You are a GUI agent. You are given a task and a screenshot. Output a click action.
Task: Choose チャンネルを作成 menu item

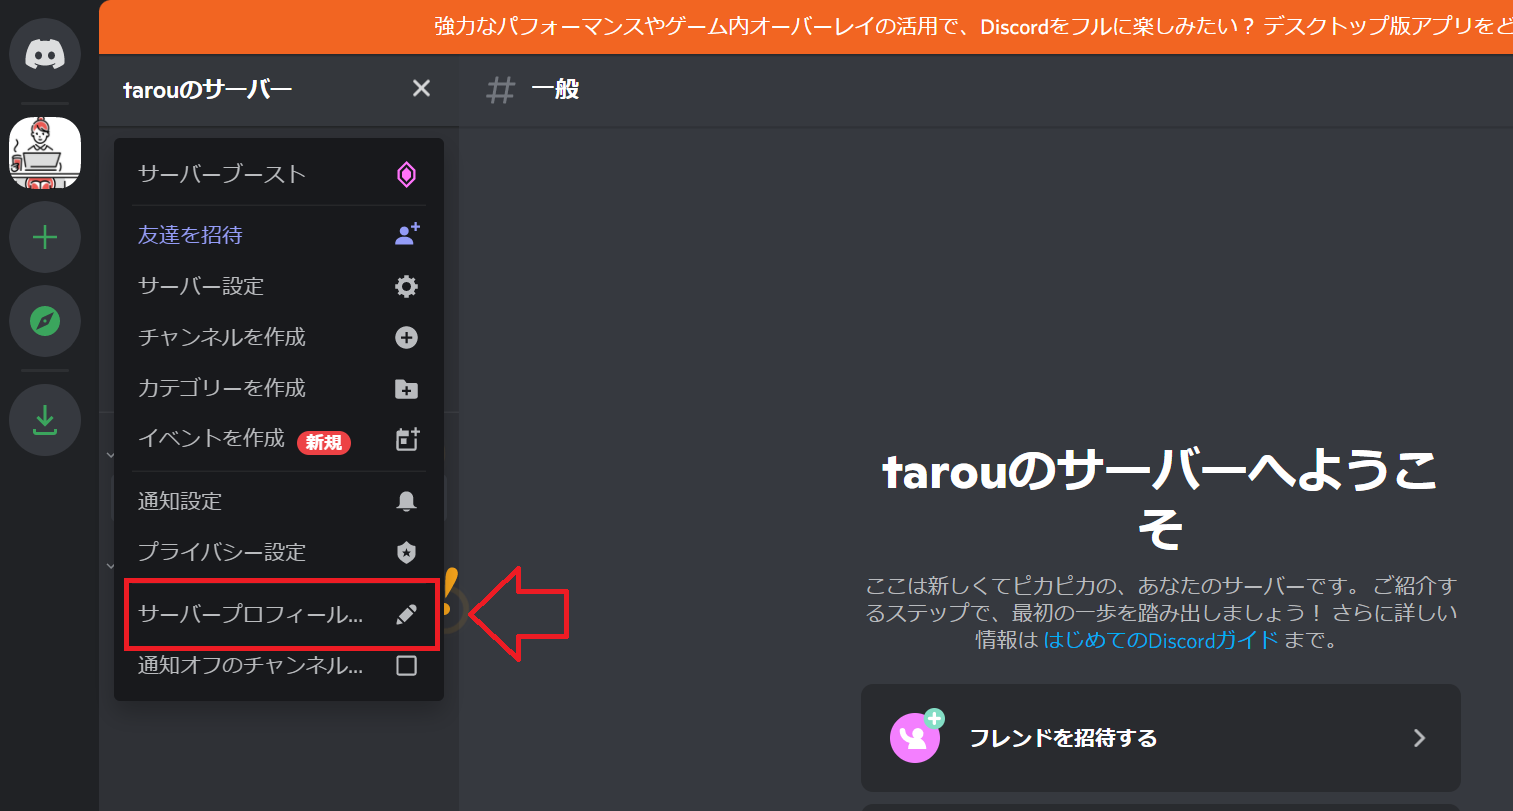279,337
